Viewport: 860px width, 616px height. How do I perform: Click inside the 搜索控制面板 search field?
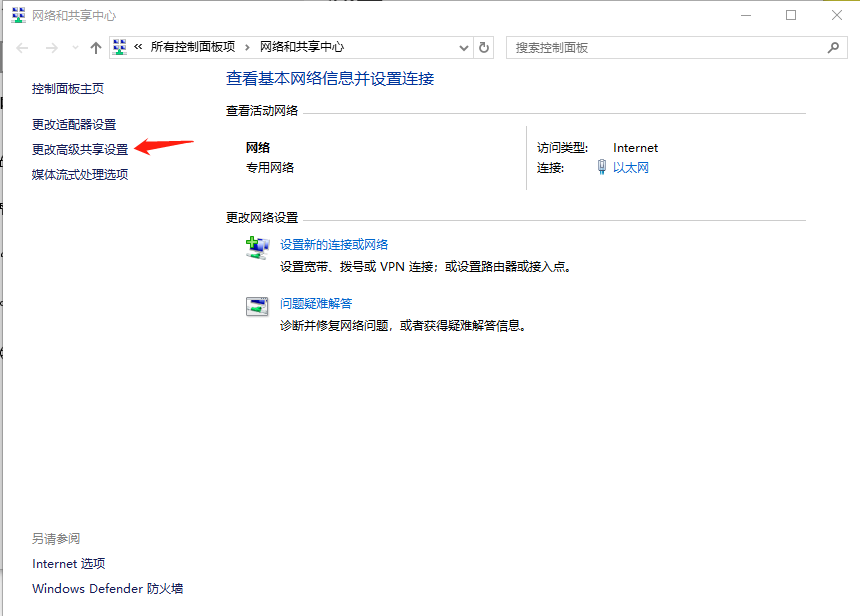coord(650,47)
